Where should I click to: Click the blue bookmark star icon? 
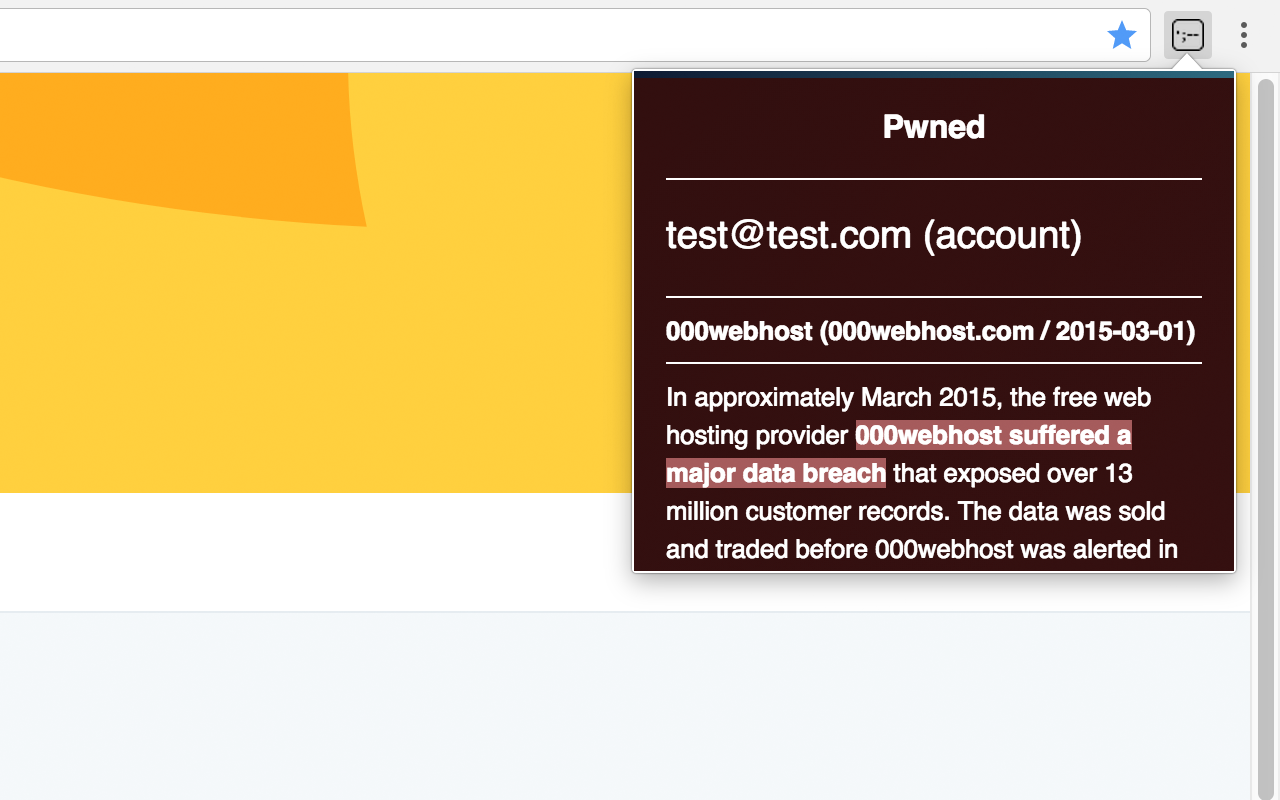[x=1122, y=36]
